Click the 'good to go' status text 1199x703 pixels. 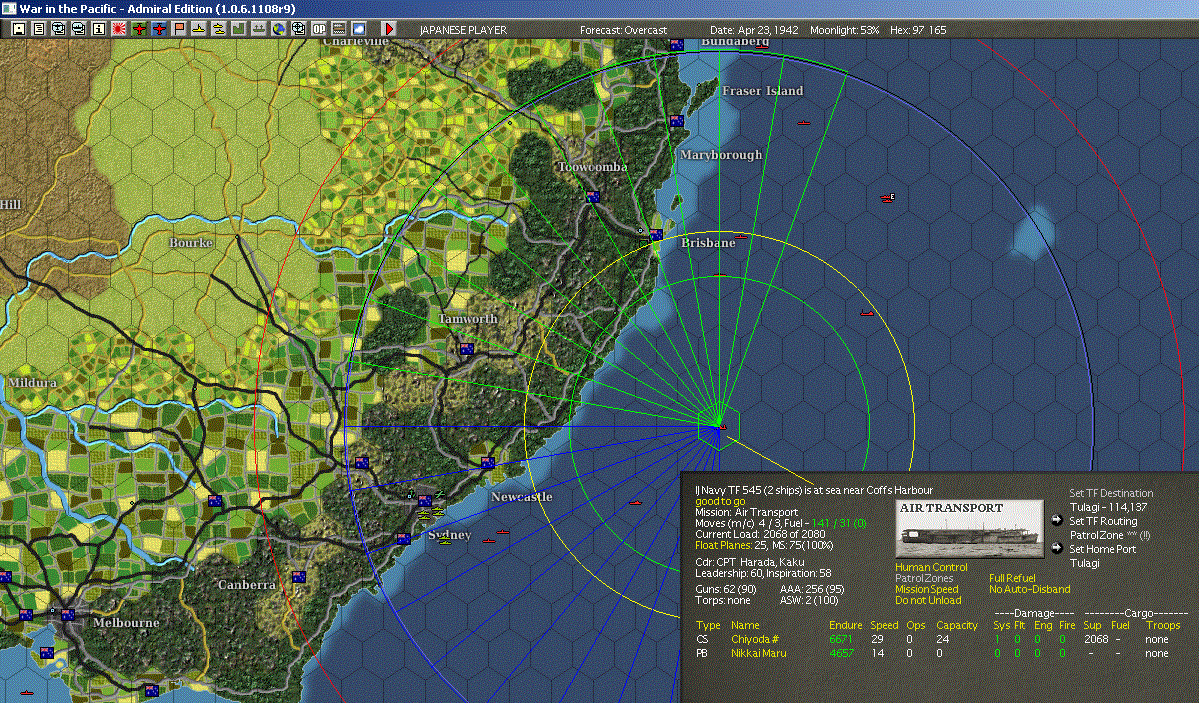[720, 502]
